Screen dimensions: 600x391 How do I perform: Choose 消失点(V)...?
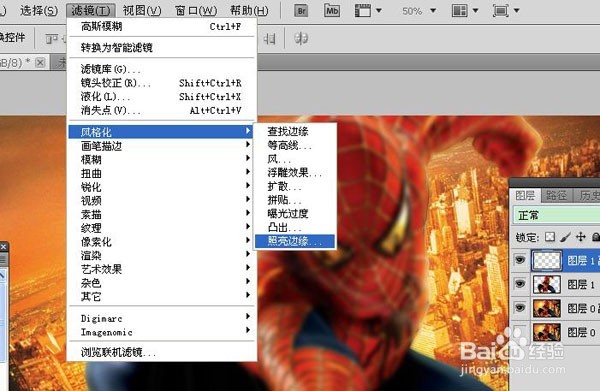(161, 111)
